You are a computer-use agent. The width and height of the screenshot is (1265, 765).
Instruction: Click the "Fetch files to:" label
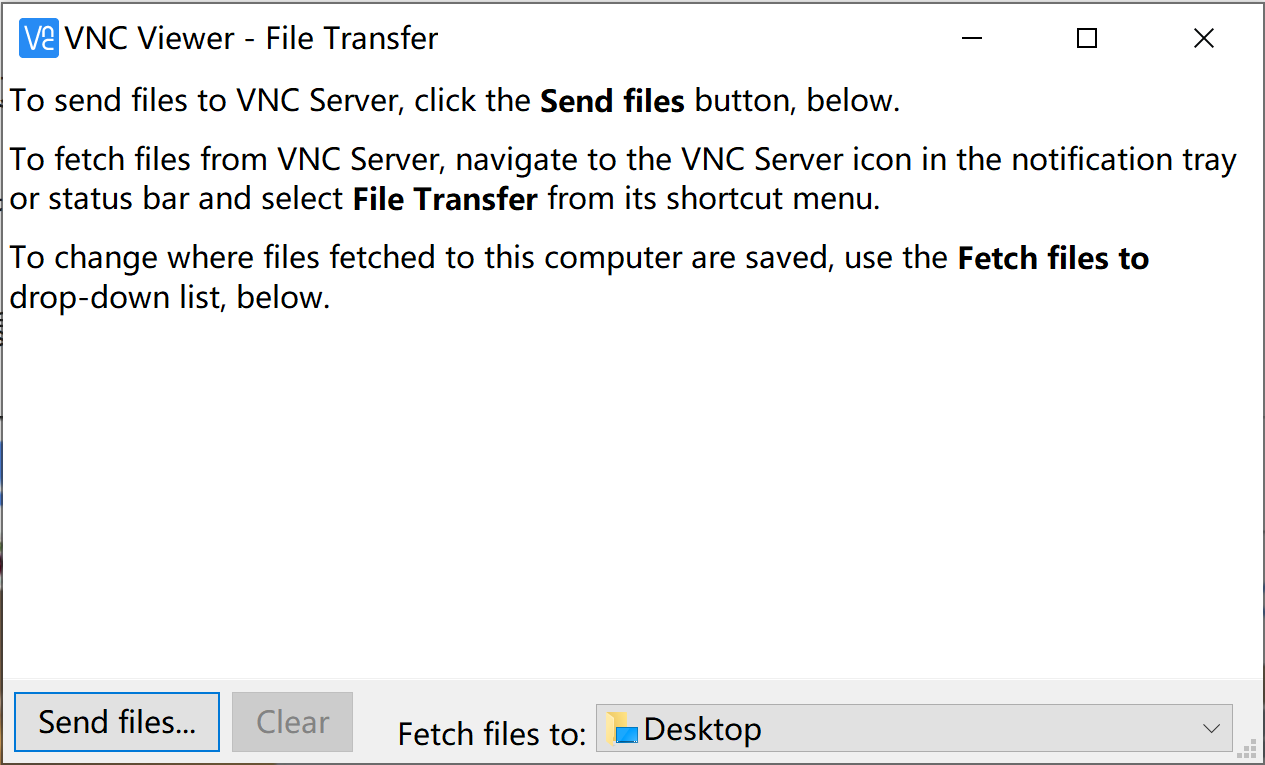pyautogui.click(x=491, y=734)
